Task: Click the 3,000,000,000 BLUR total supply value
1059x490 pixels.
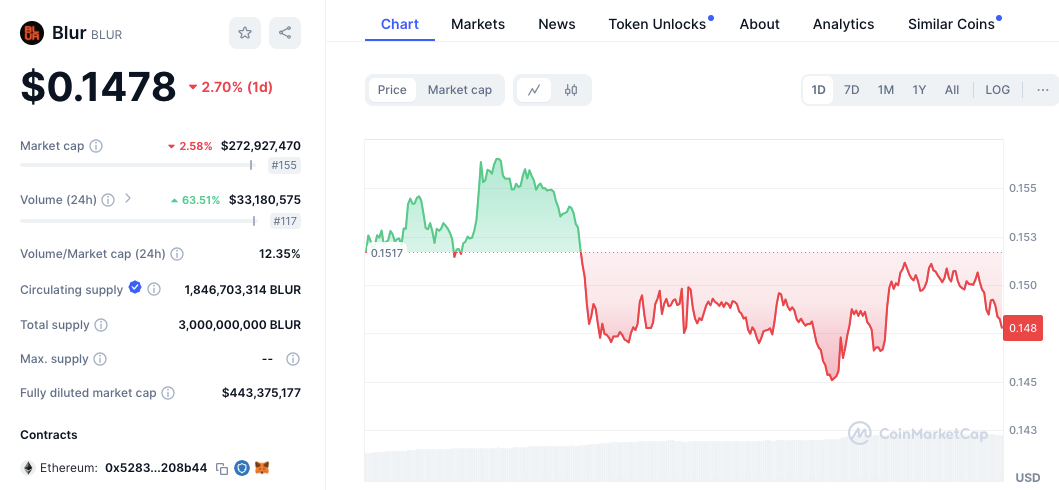Action: (240, 325)
